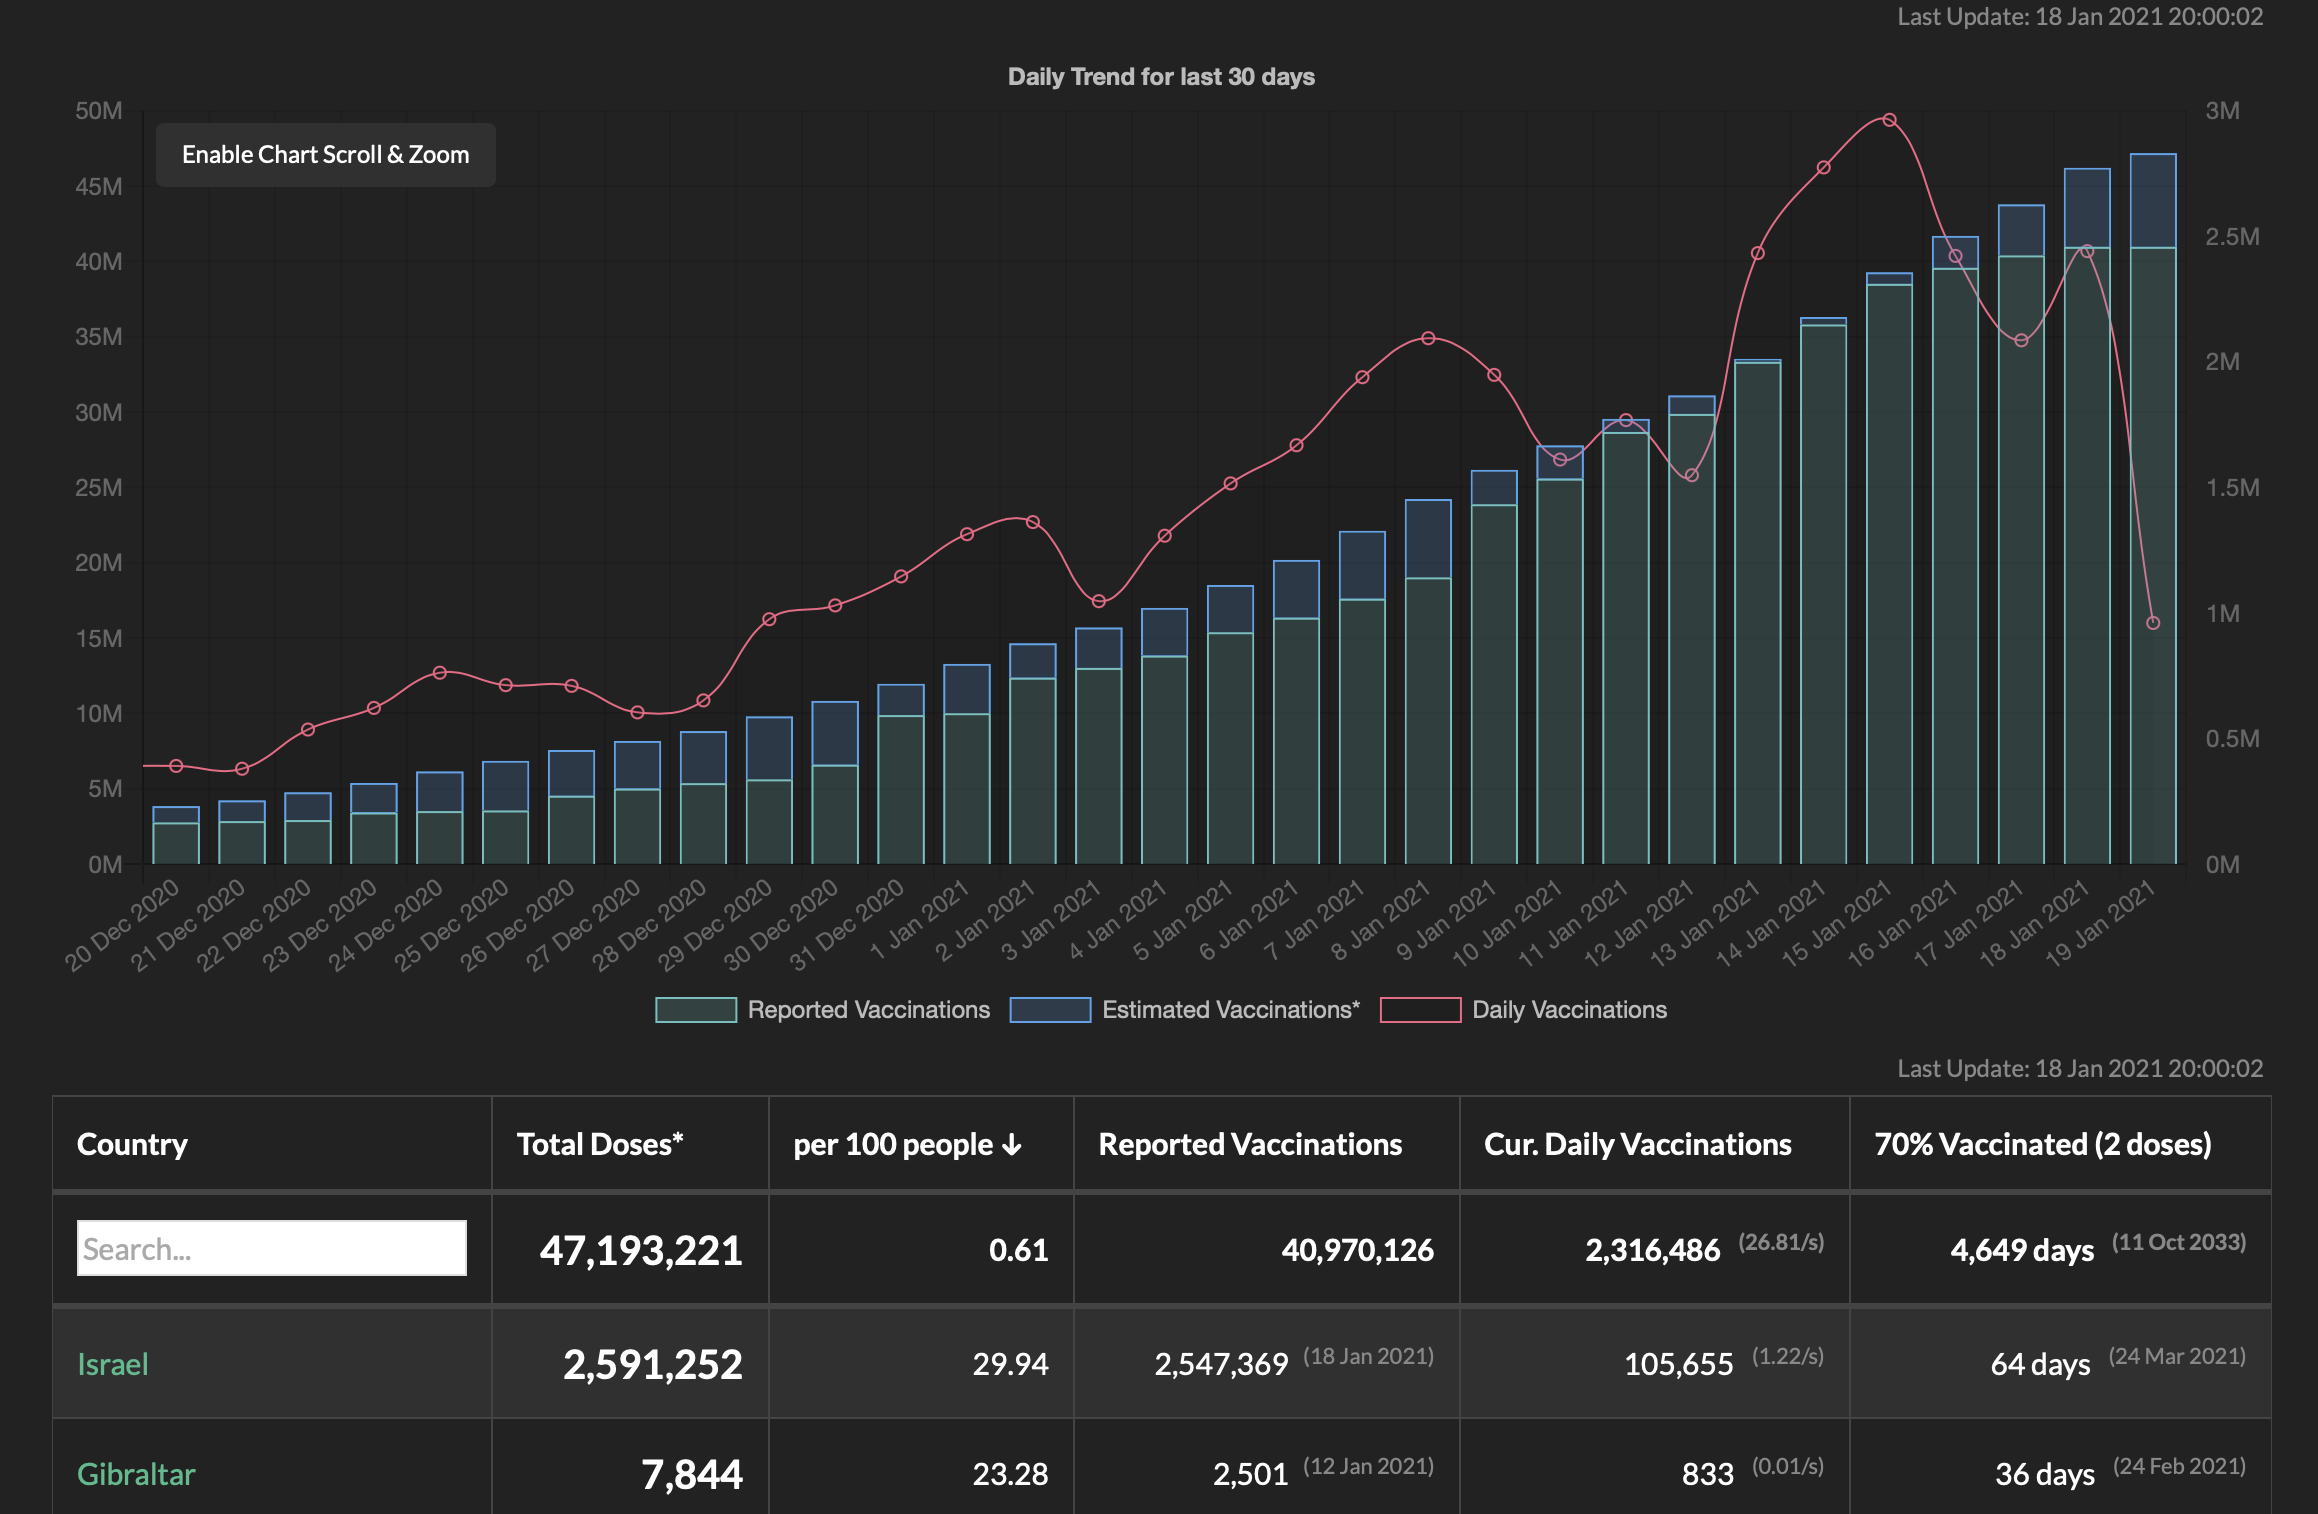This screenshot has height=1514, width=2318.
Task: Click the Search country input field
Action: point(271,1248)
